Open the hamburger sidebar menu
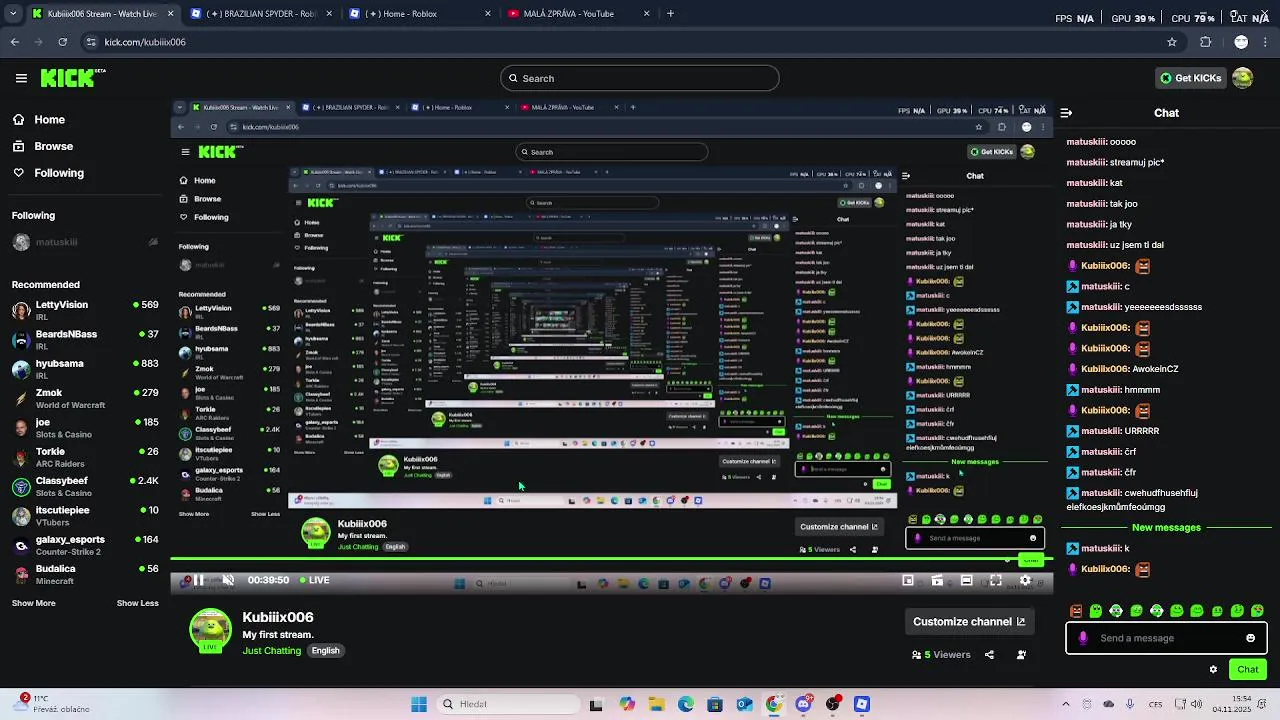The height and width of the screenshot is (720, 1280). point(21,78)
